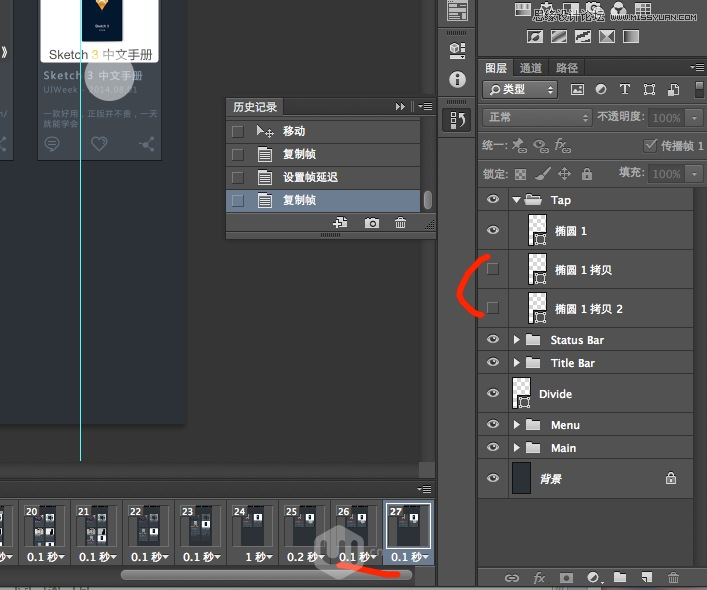Filter layers by pixel layer icon

point(577,89)
